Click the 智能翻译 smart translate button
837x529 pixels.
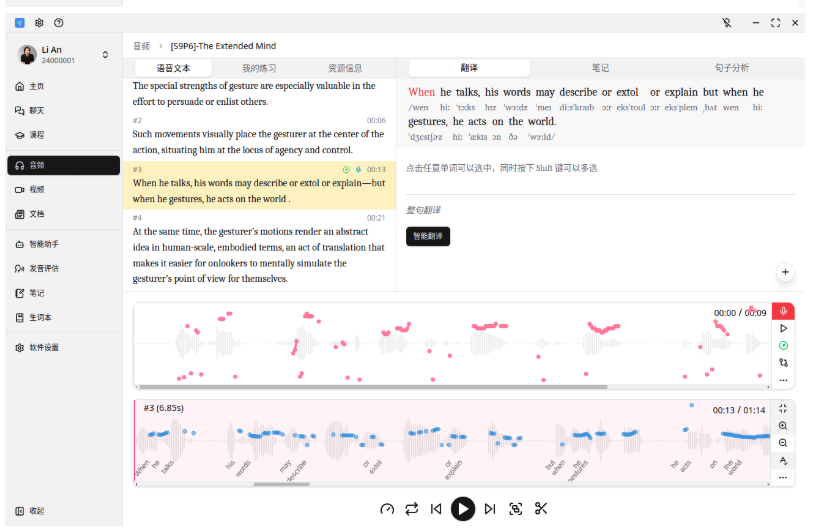[x=428, y=236]
